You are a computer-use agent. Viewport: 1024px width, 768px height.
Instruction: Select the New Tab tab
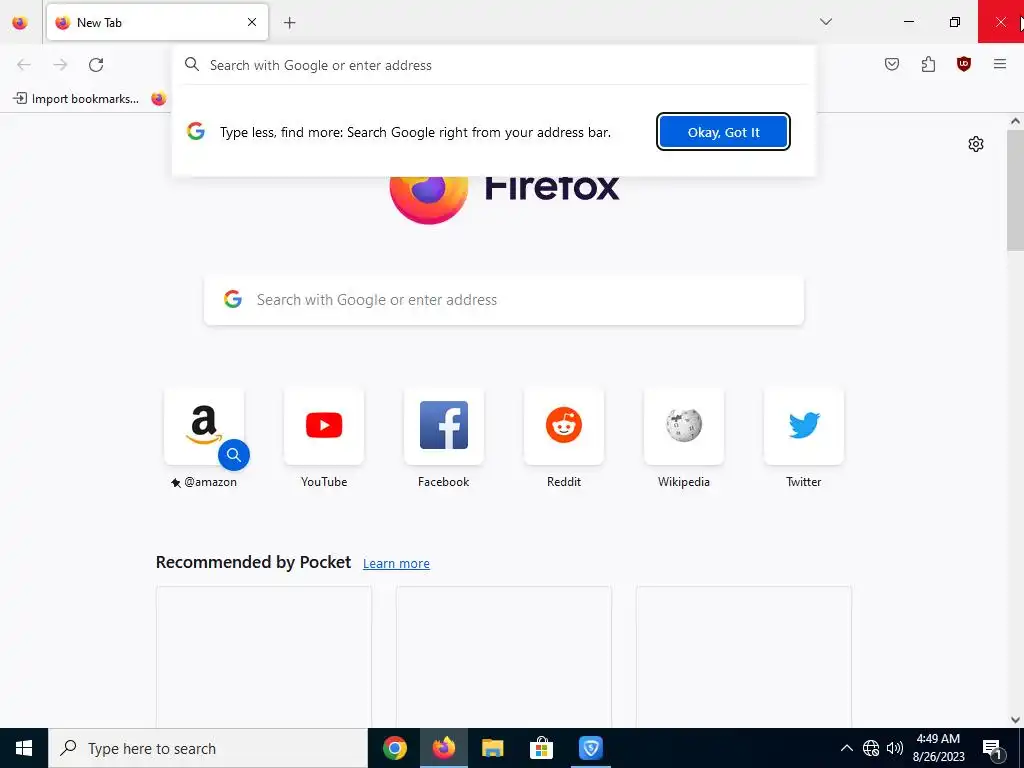coord(157,22)
